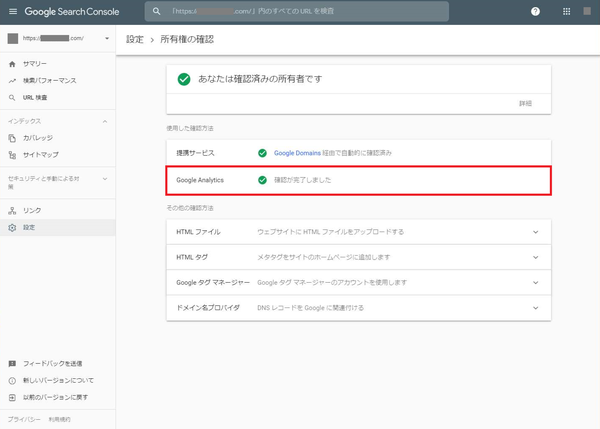This screenshot has height=429, width=600.
Task: Open リンク report in sidebar
Action: (x=31, y=211)
